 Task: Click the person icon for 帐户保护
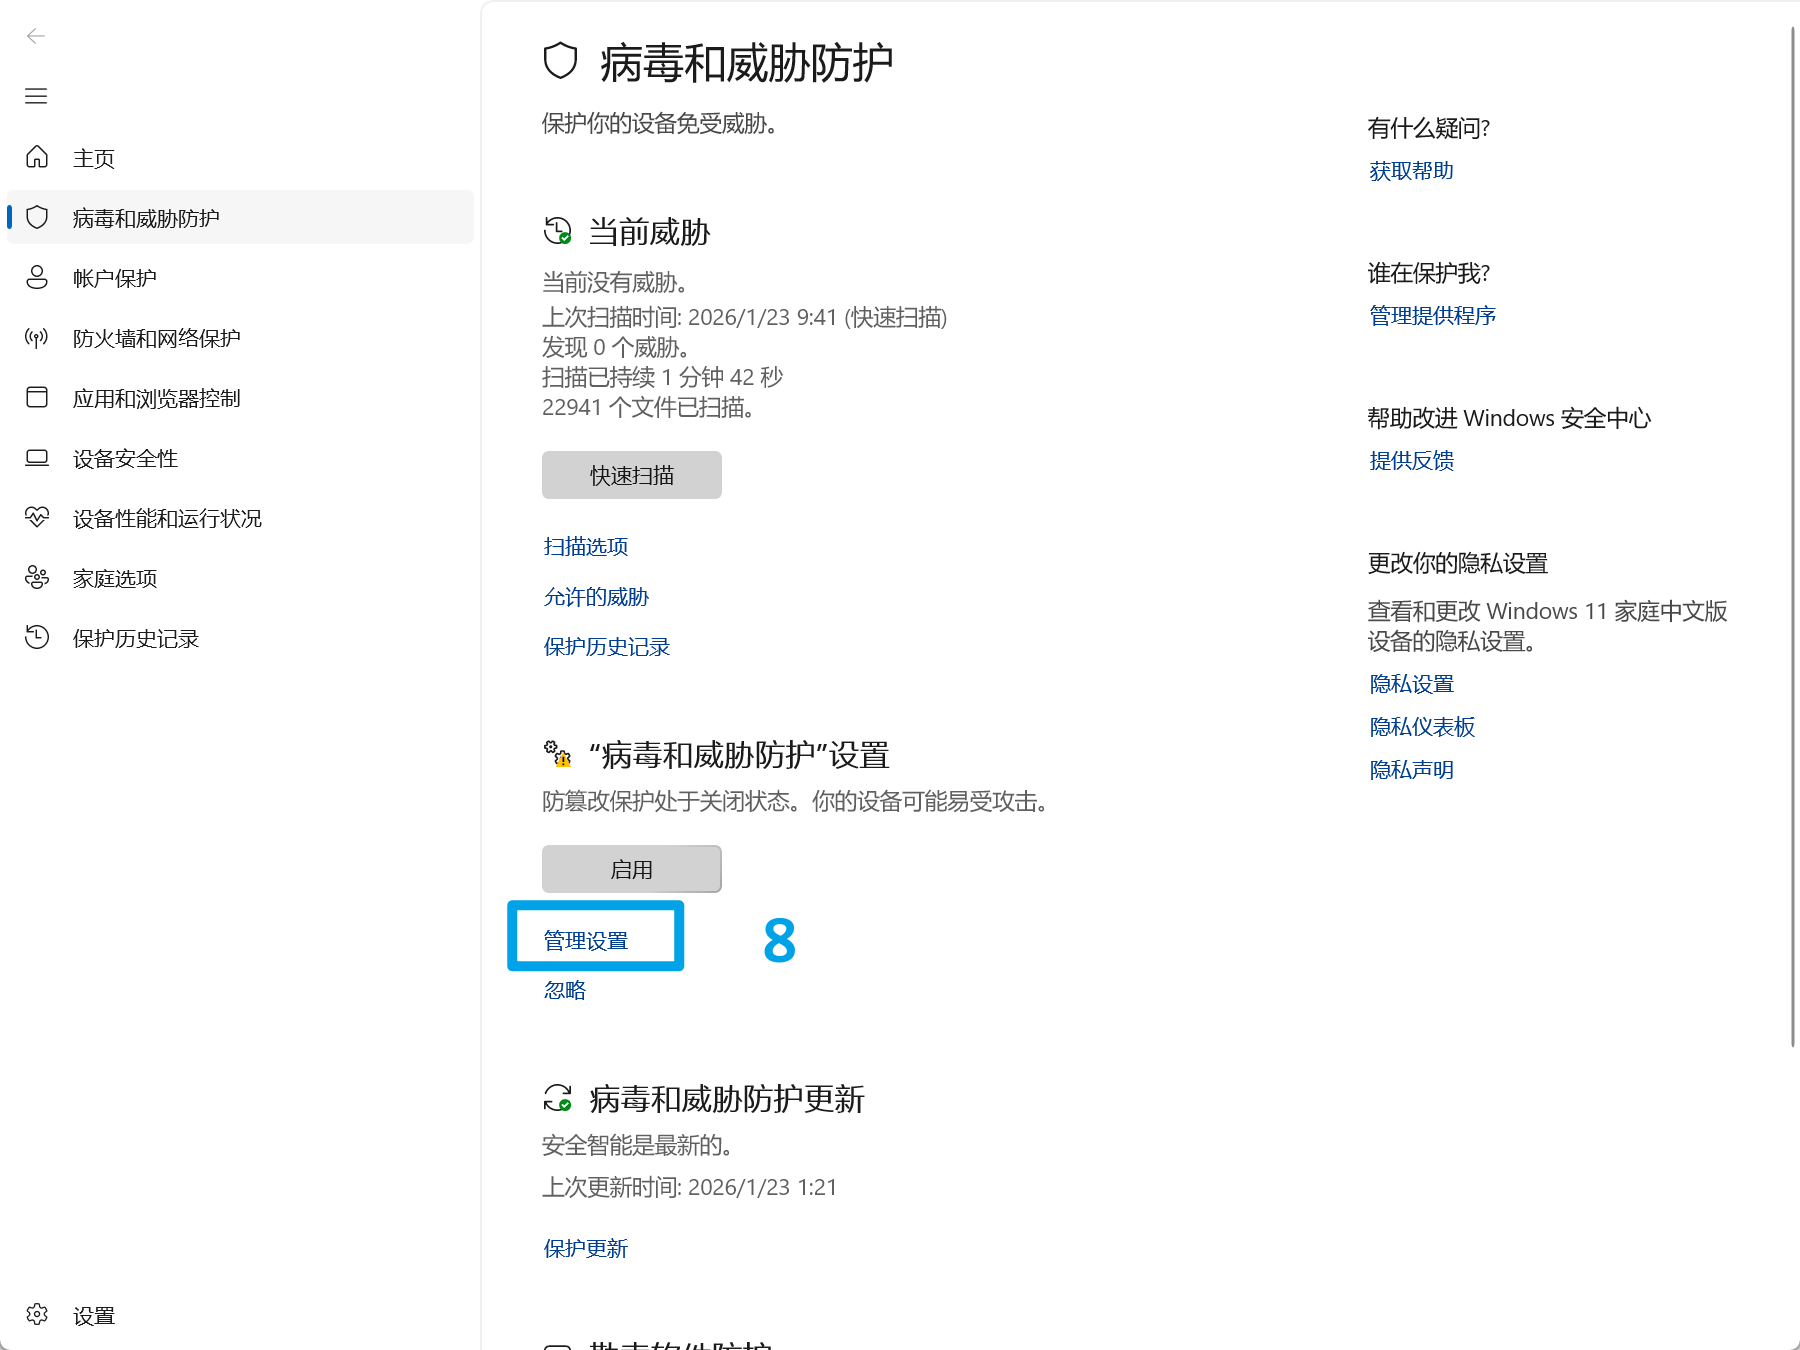pyautogui.click(x=37, y=277)
